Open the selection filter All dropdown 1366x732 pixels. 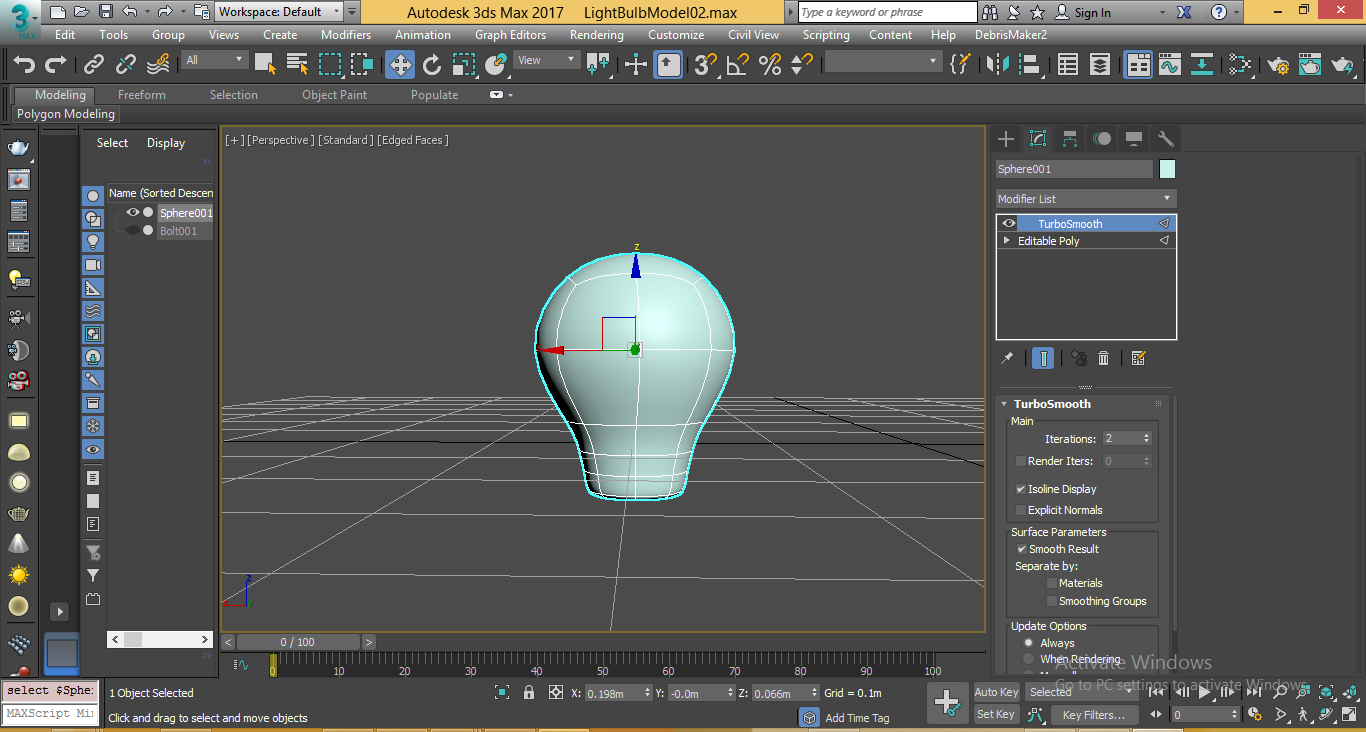point(215,60)
